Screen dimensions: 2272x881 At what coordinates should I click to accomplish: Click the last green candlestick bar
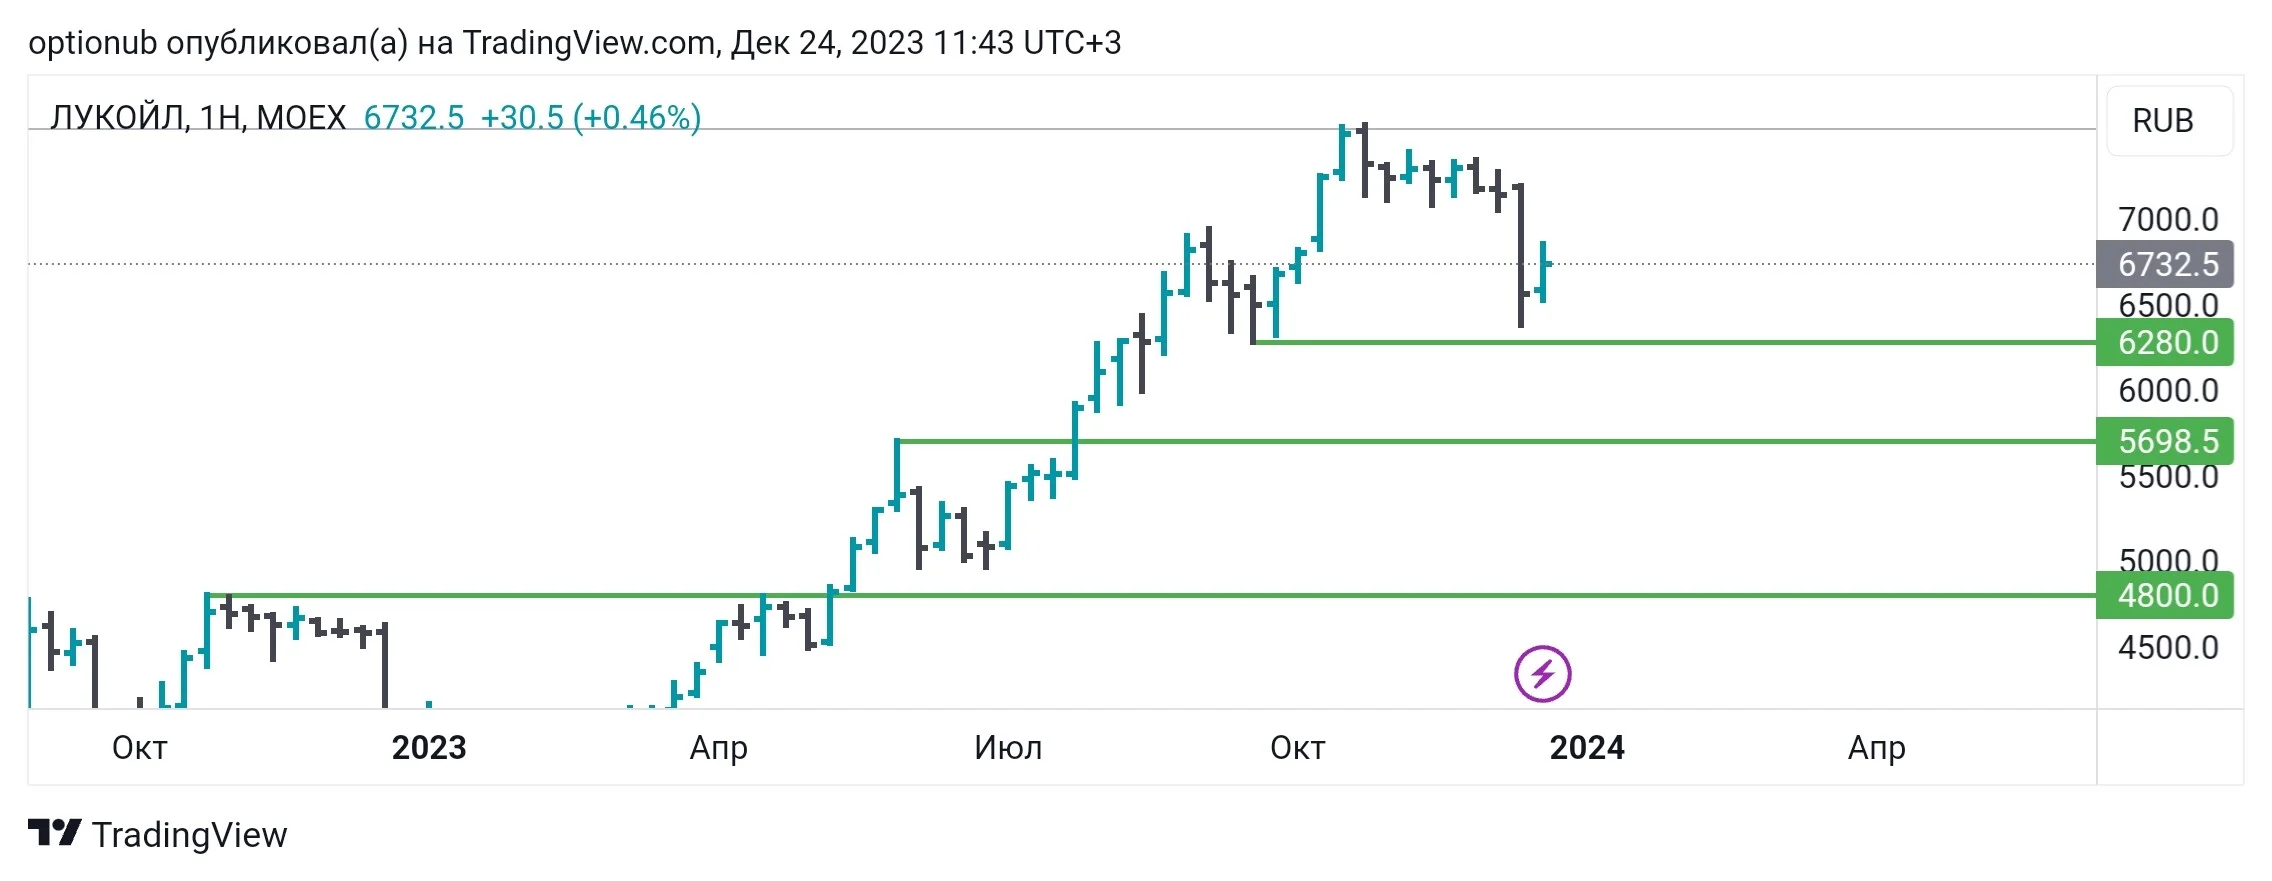[1544, 271]
